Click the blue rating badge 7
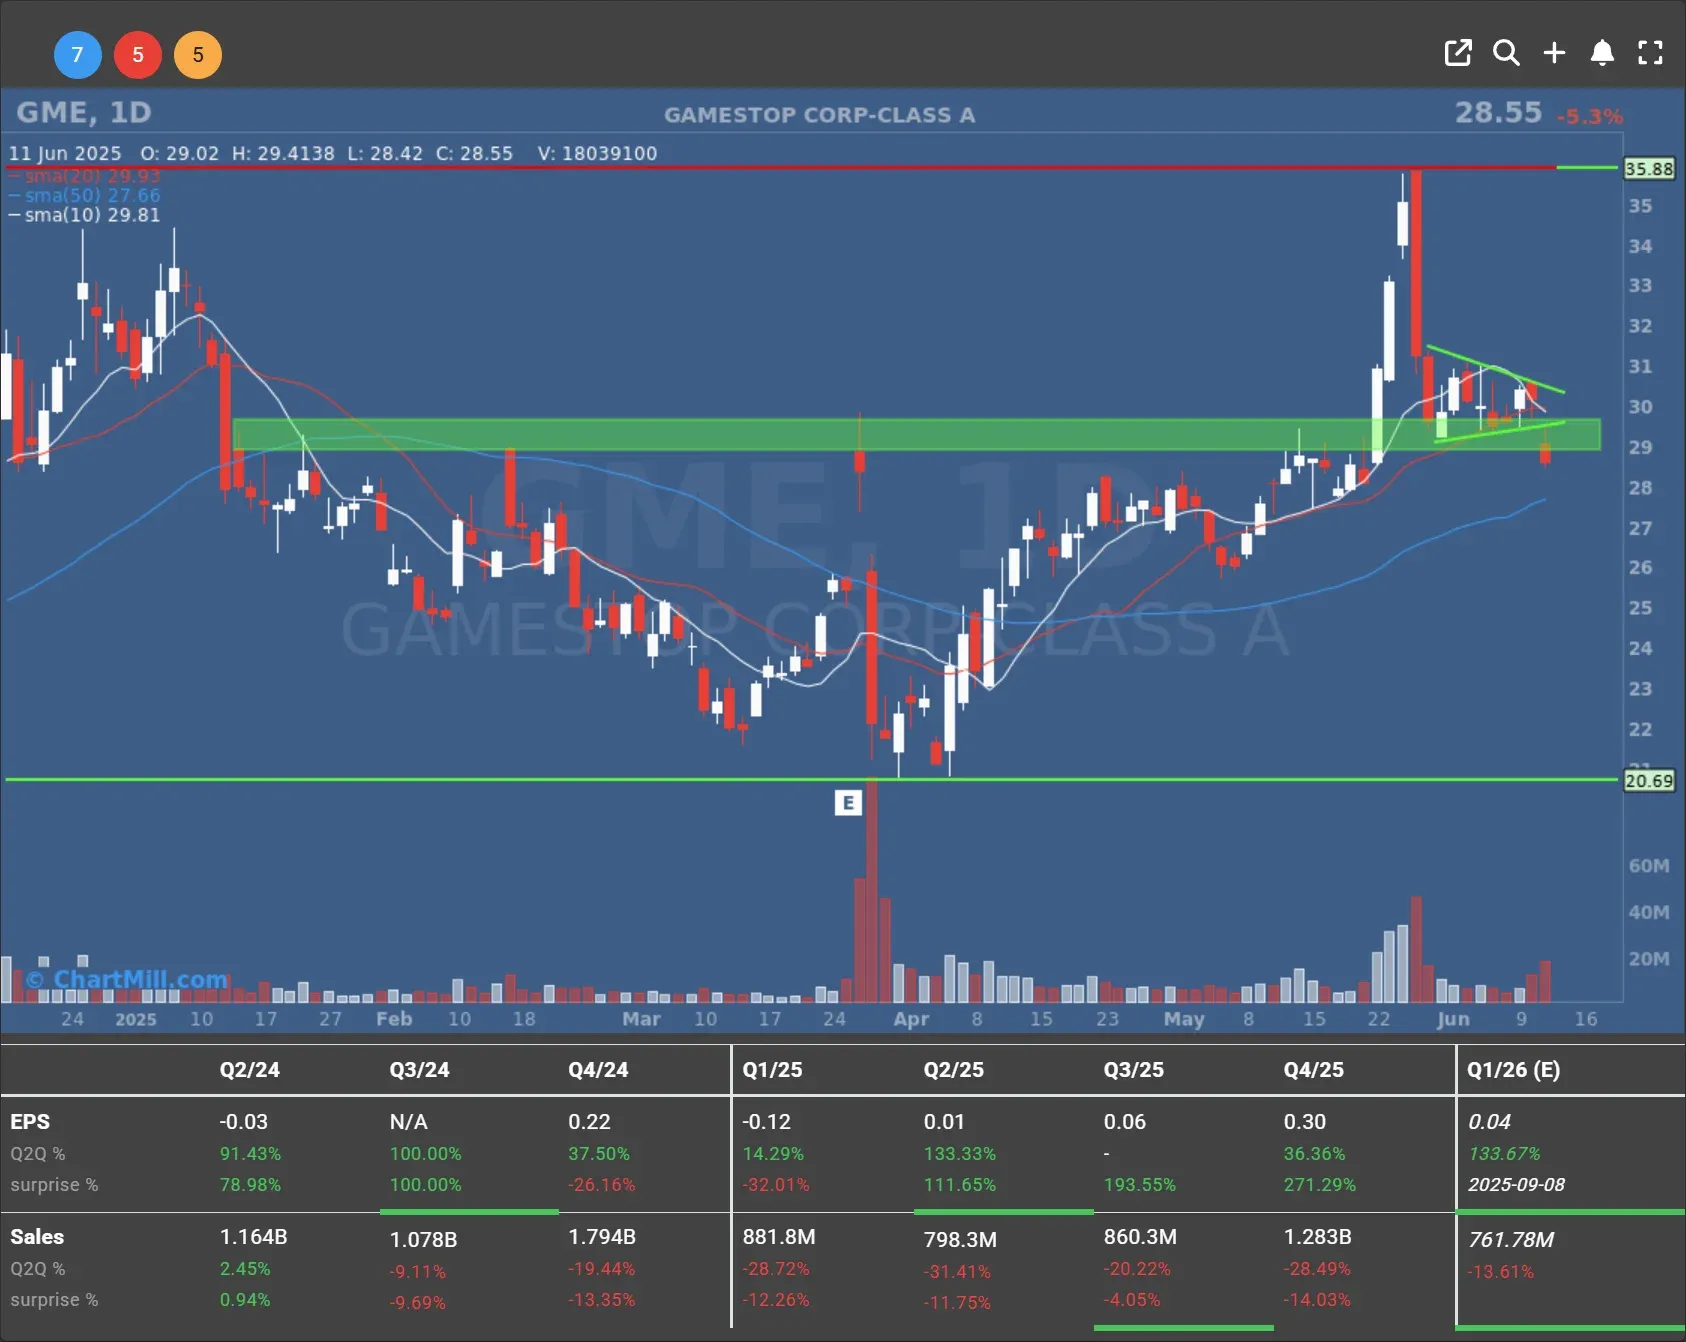This screenshot has width=1686, height=1342. [77, 55]
